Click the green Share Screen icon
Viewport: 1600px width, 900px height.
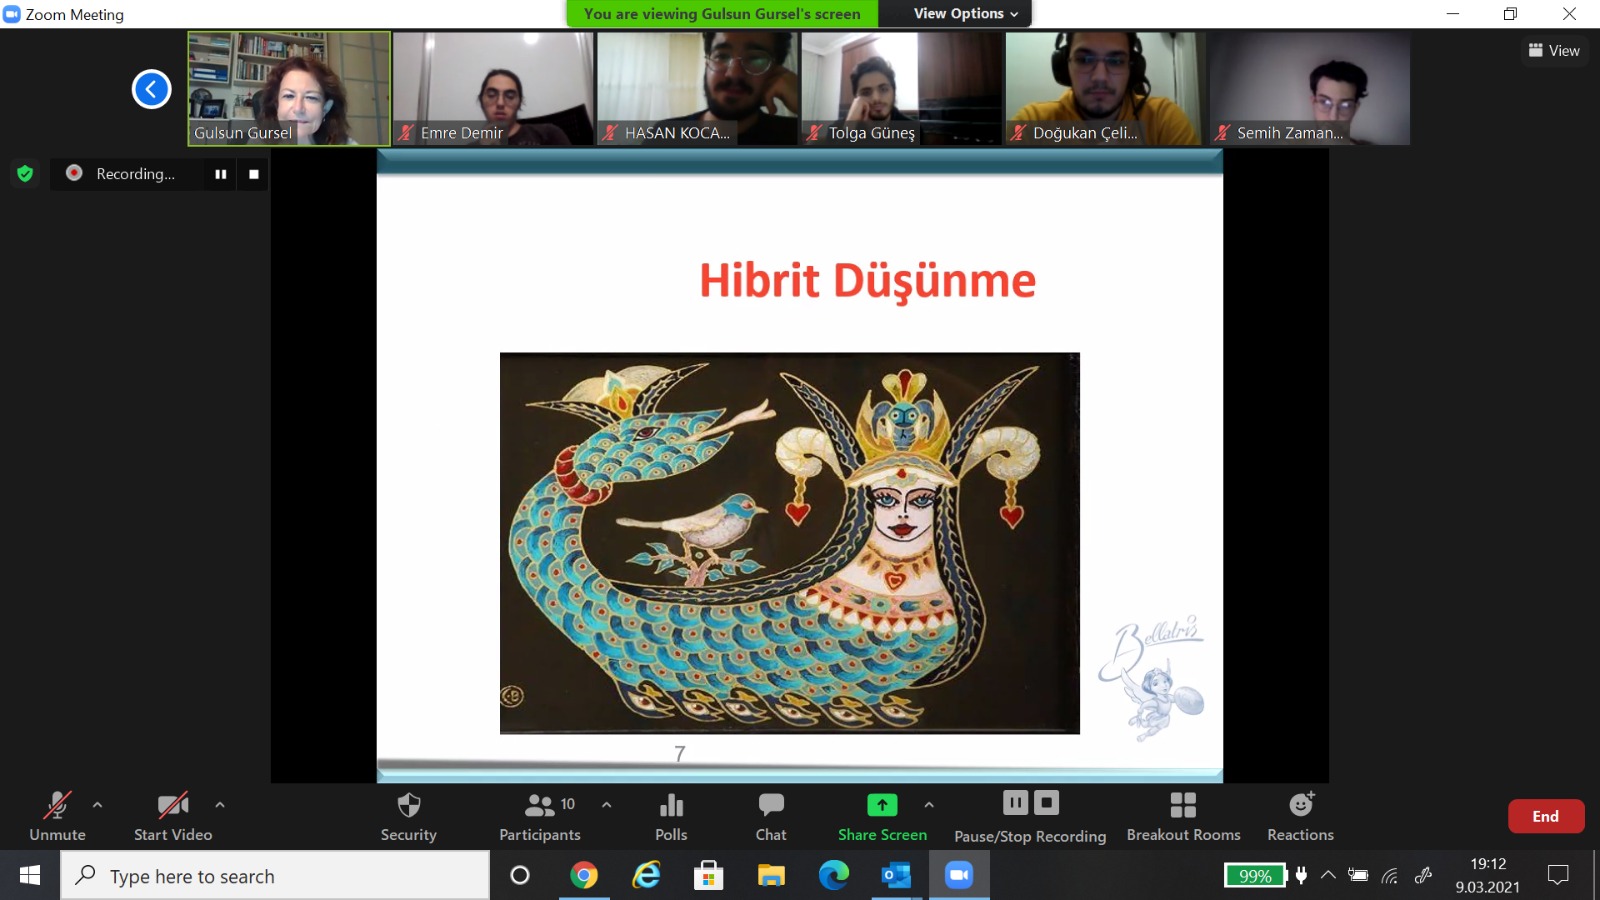[882, 805]
